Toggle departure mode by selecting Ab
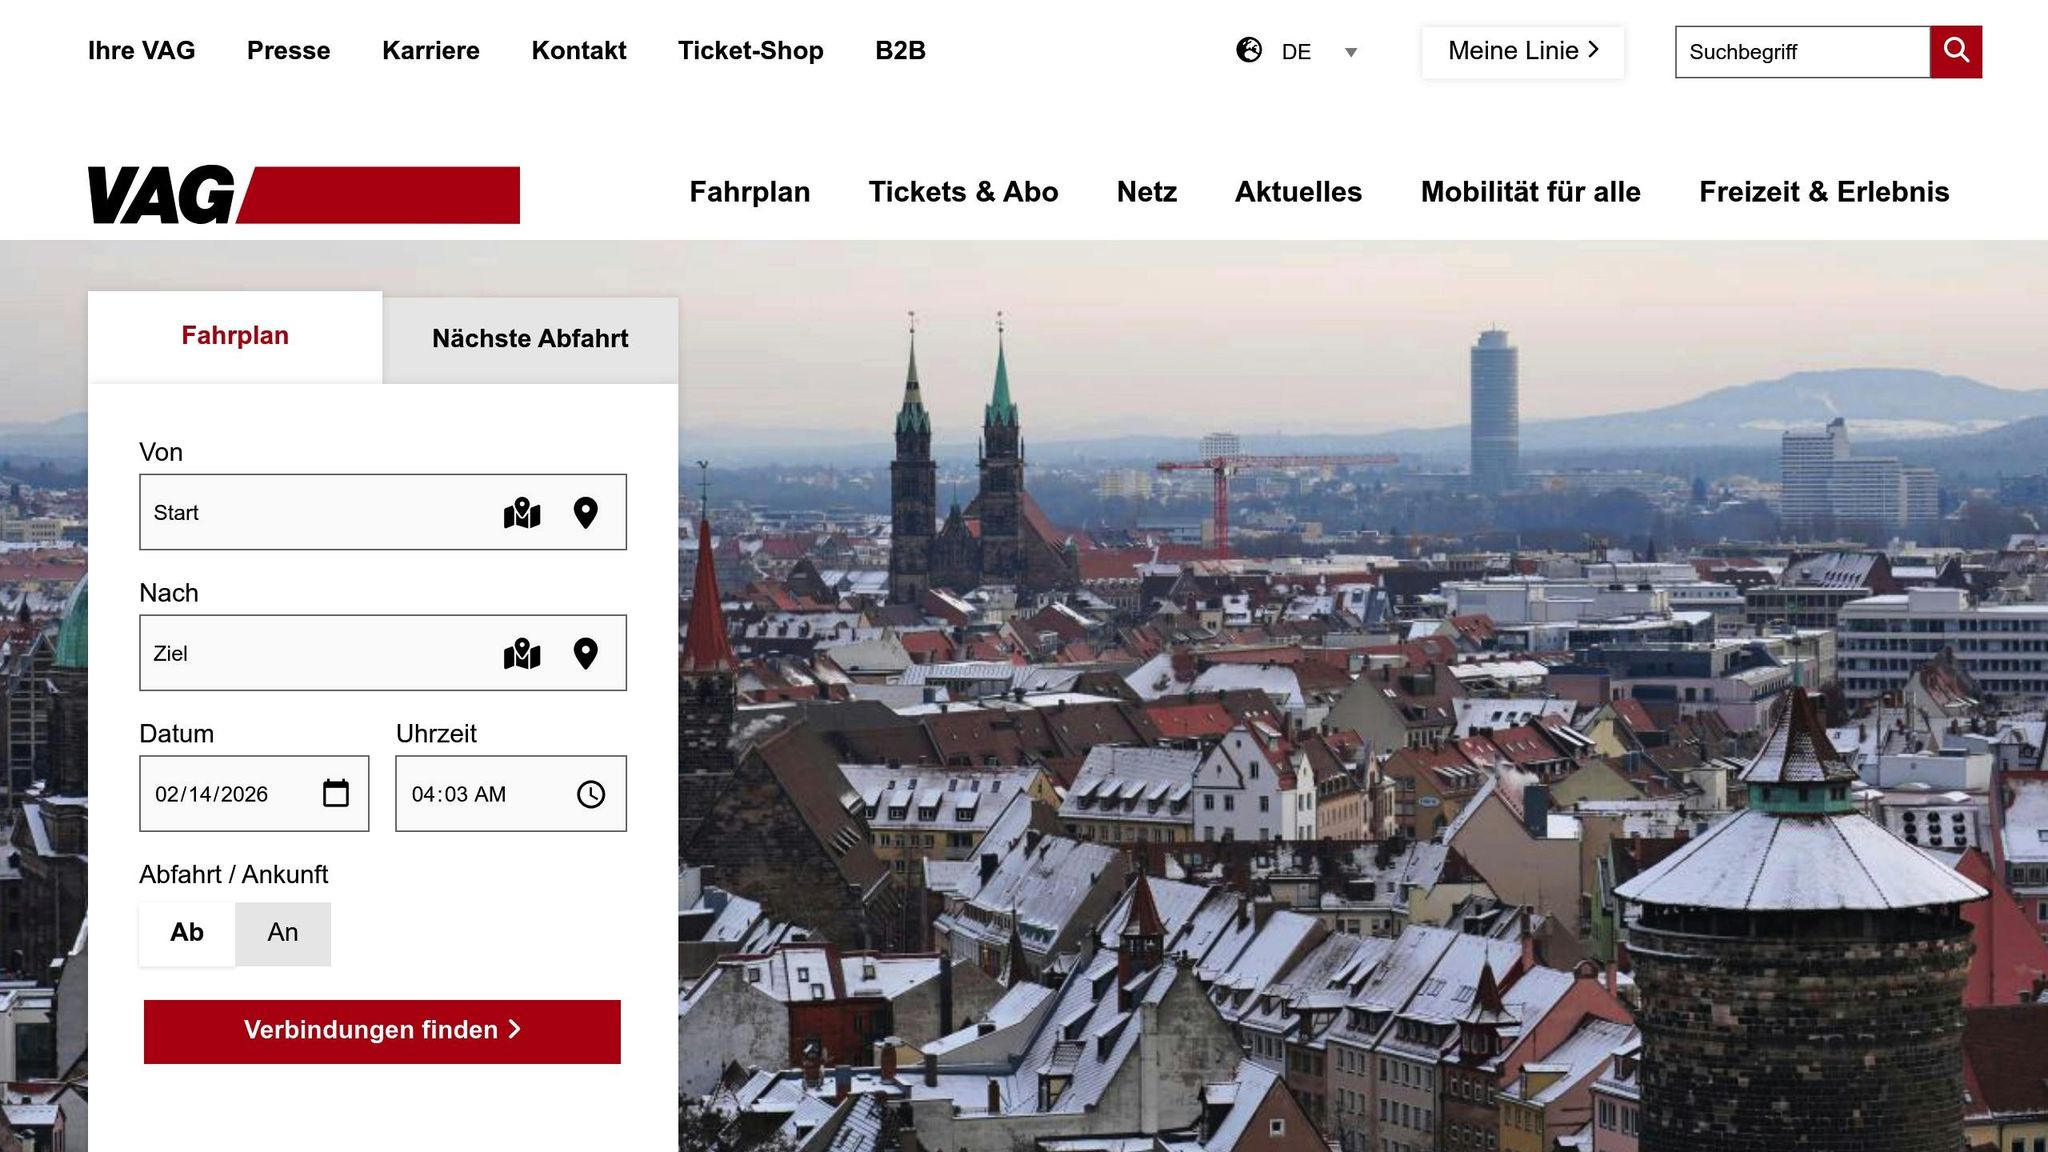The height and width of the screenshot is (1152, 2048). pos(185,933)
